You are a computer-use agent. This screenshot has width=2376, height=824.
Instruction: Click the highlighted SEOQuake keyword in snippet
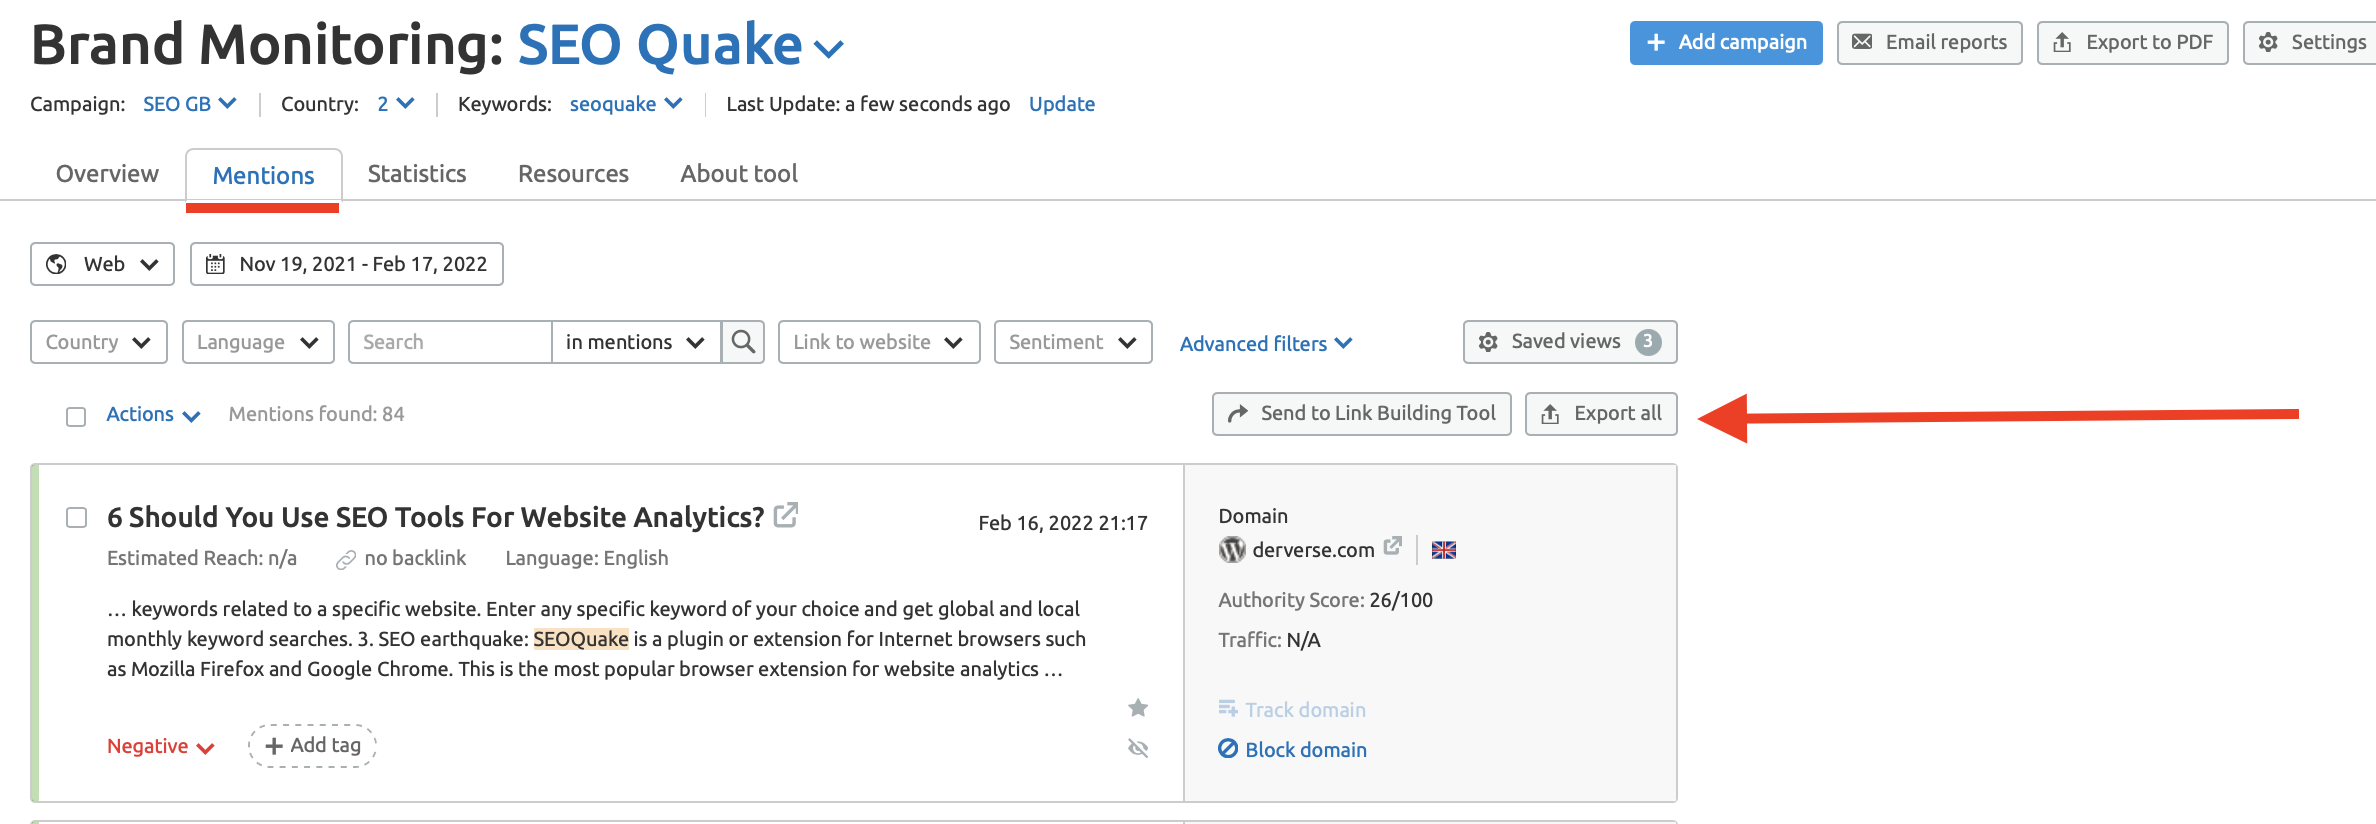581,639
